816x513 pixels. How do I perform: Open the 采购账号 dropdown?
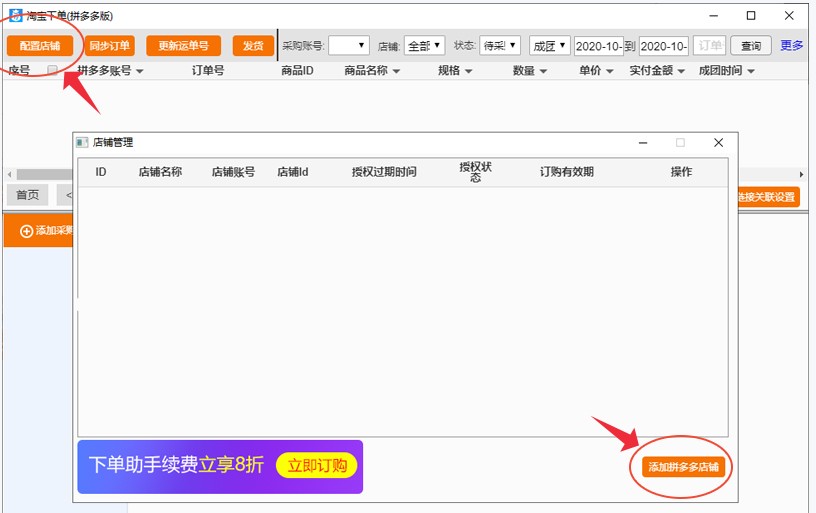click(349, 46)
